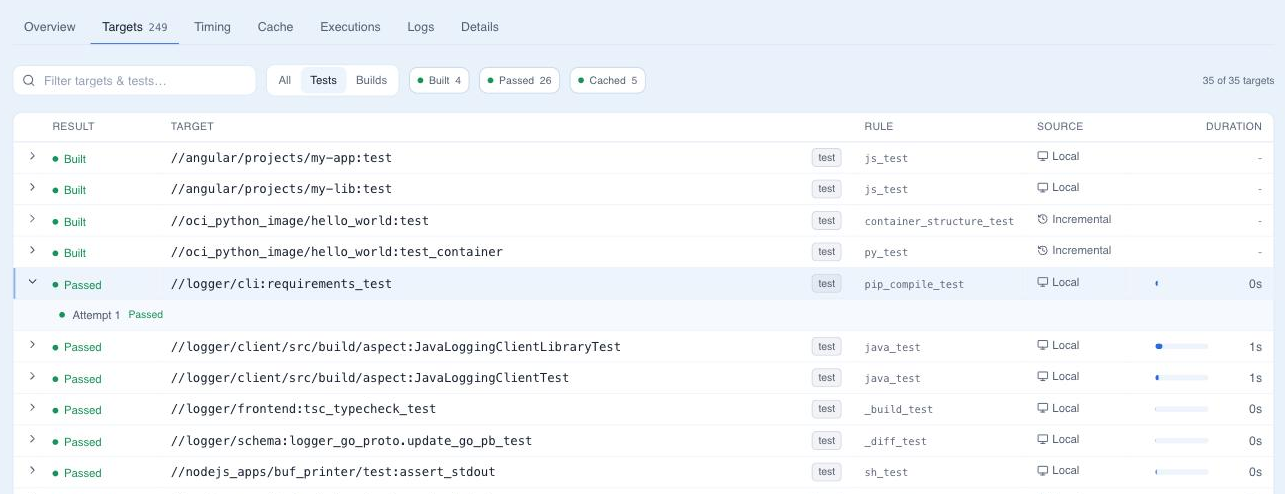Switch to the Timing tab

pos(212,27)
